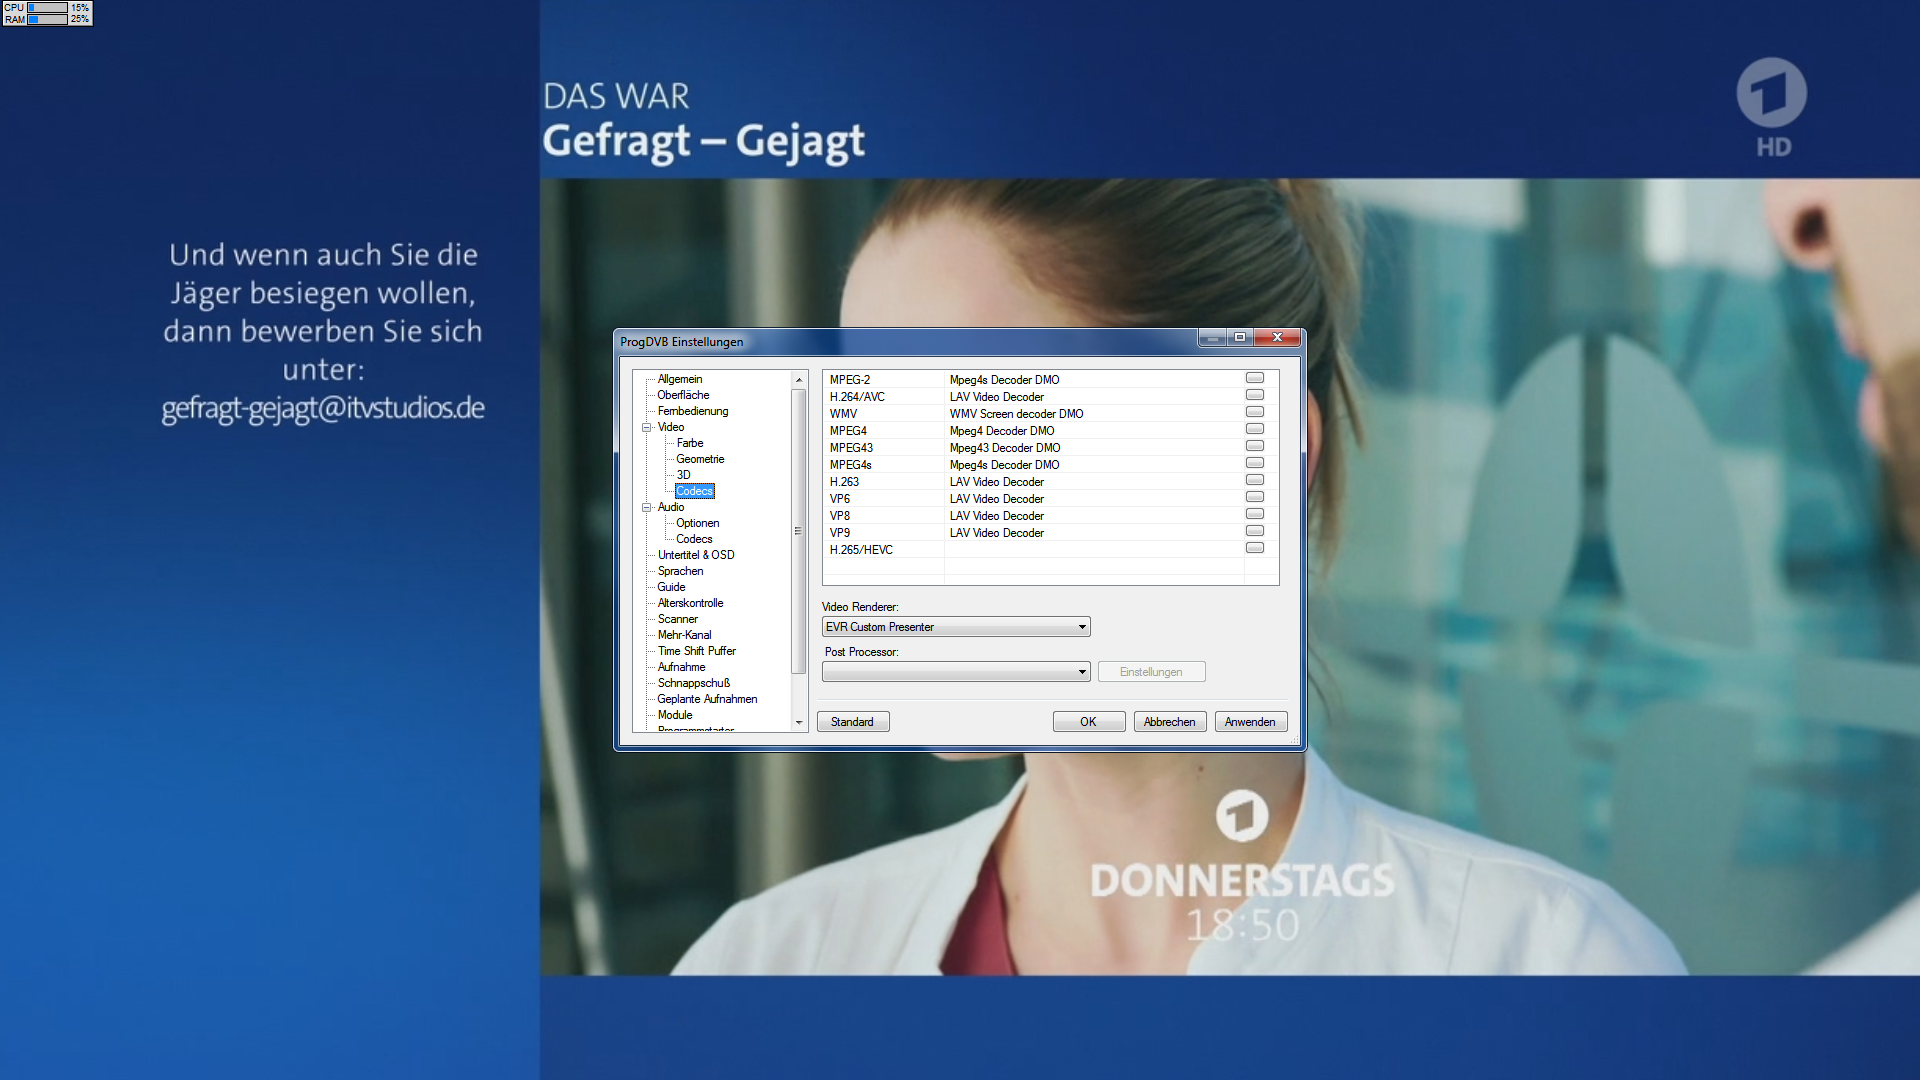Viewport: 1920px width, 1080px height.
Task: Click the small button in the H.263 row
Action: pyautogui.click(x=1255, y=480)
